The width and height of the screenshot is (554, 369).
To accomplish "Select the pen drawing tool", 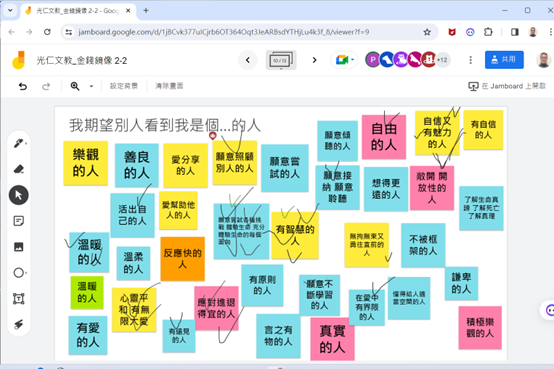I will [x=19, y=143].
